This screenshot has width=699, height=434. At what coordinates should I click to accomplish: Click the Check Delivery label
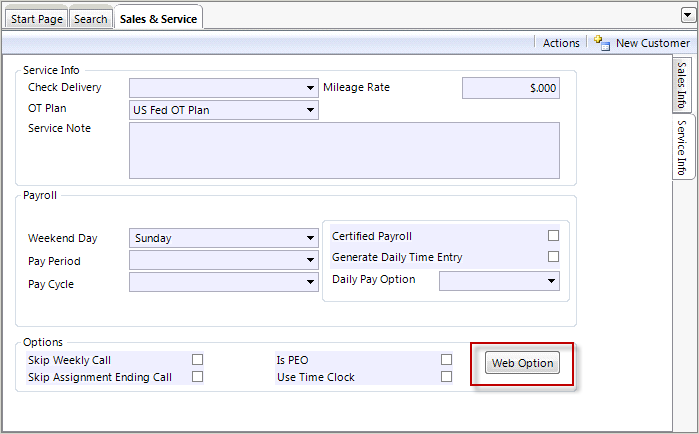(x=65, y=87)
